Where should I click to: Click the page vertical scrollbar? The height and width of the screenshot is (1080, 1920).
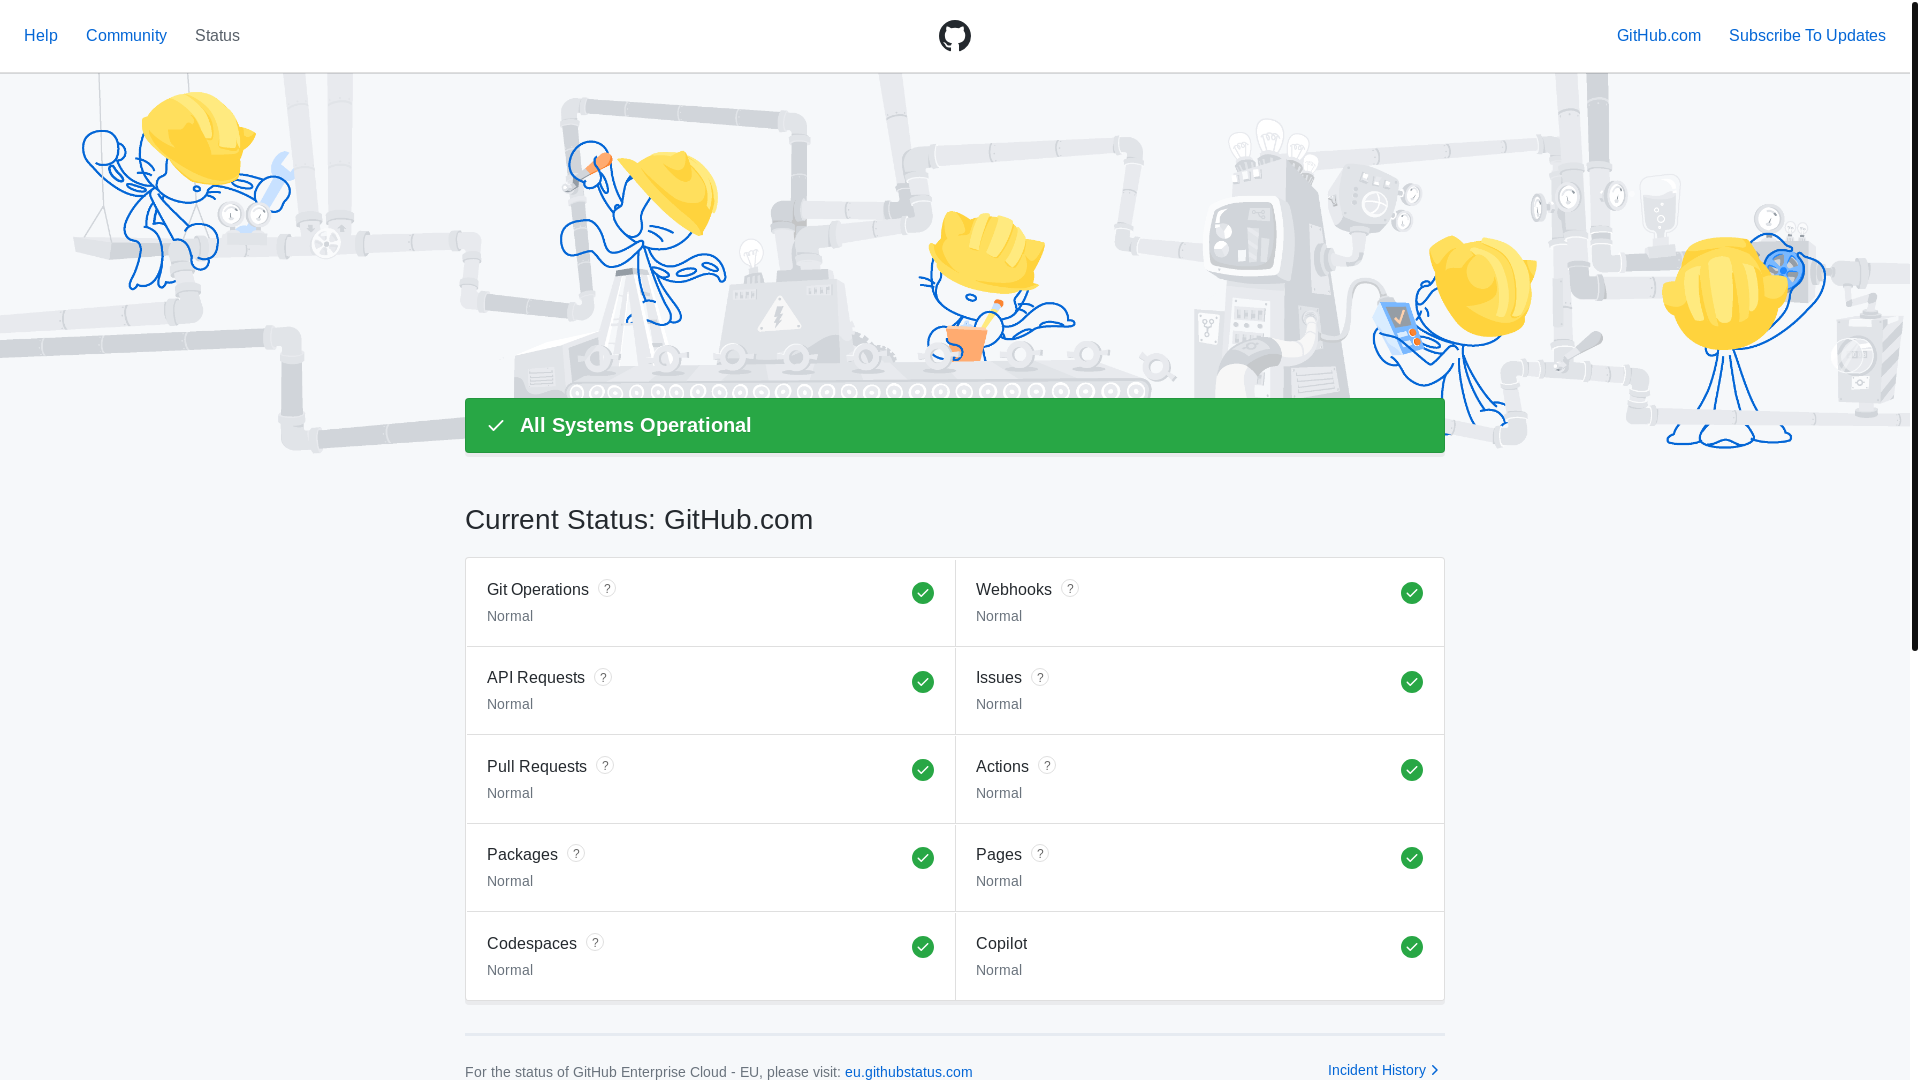1915,326
